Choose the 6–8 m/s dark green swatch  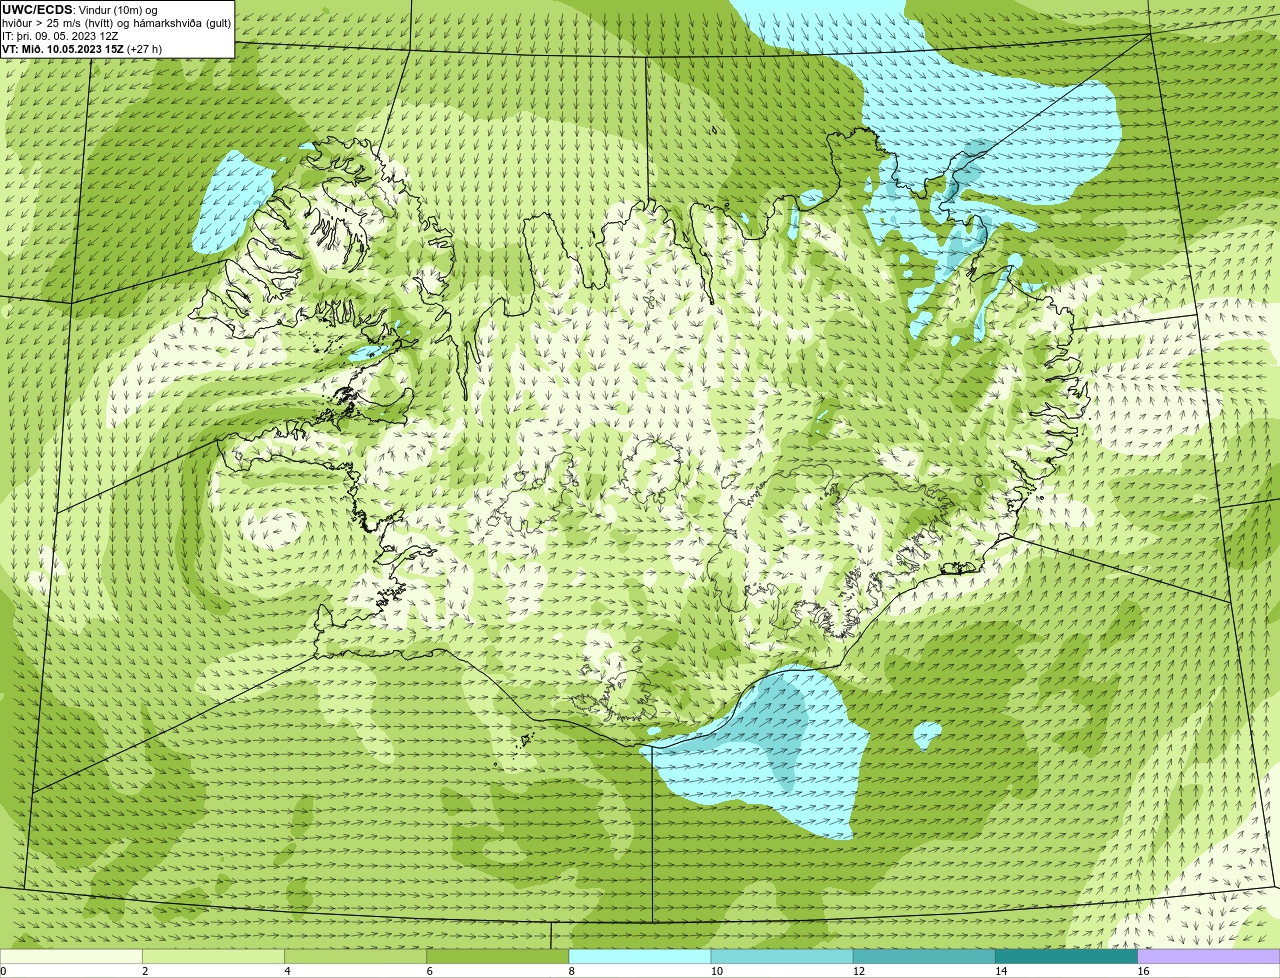[x=498, y=956]
